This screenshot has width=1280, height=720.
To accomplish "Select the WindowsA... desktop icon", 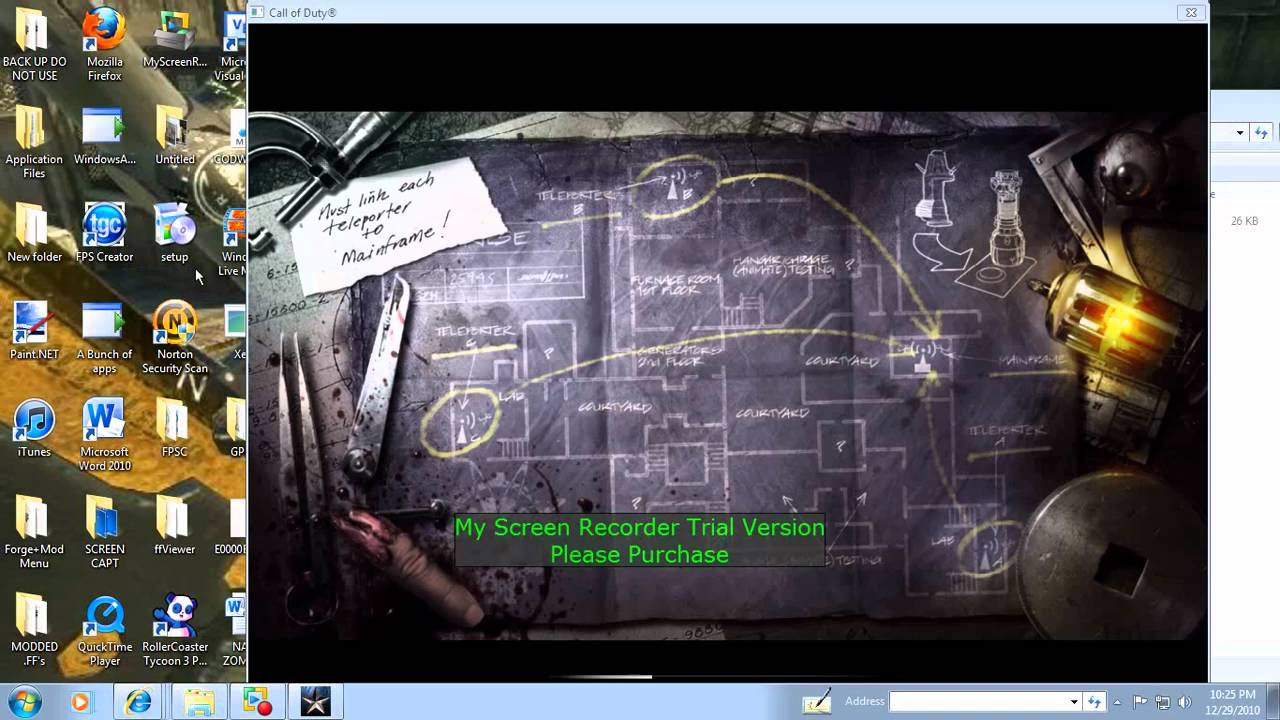I will [104, 135].
